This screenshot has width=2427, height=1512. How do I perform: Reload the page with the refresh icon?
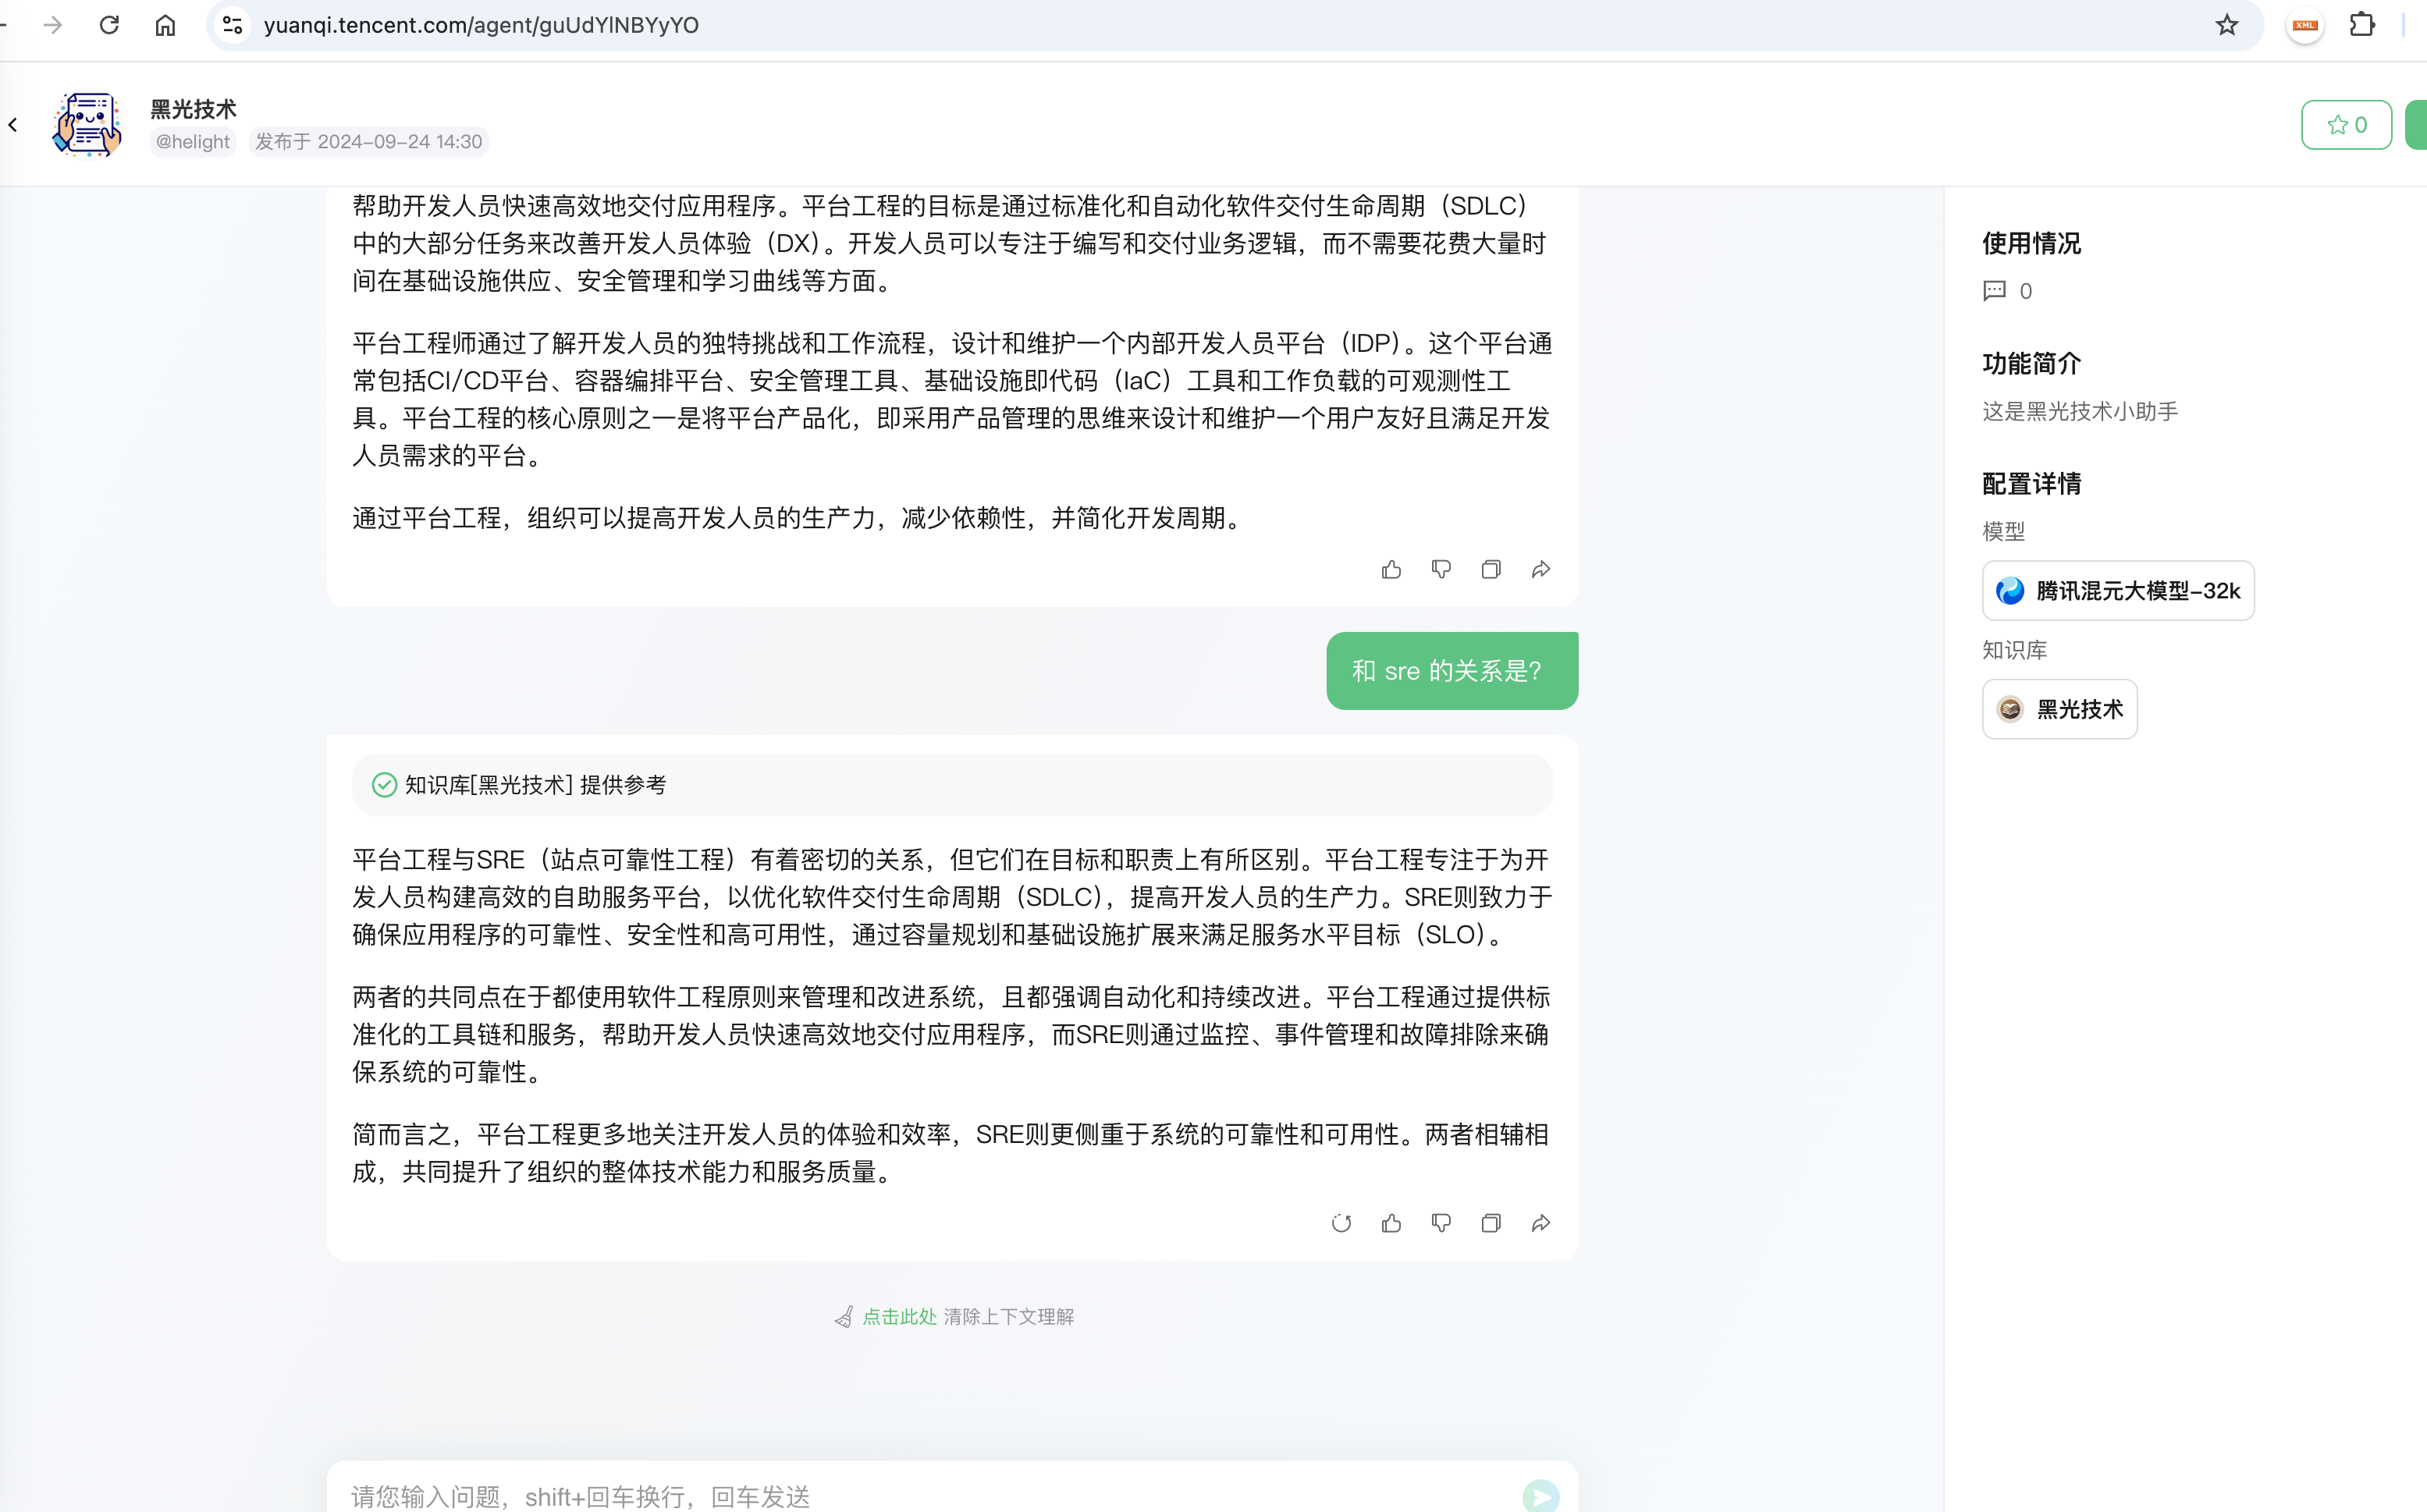(109, 25)
